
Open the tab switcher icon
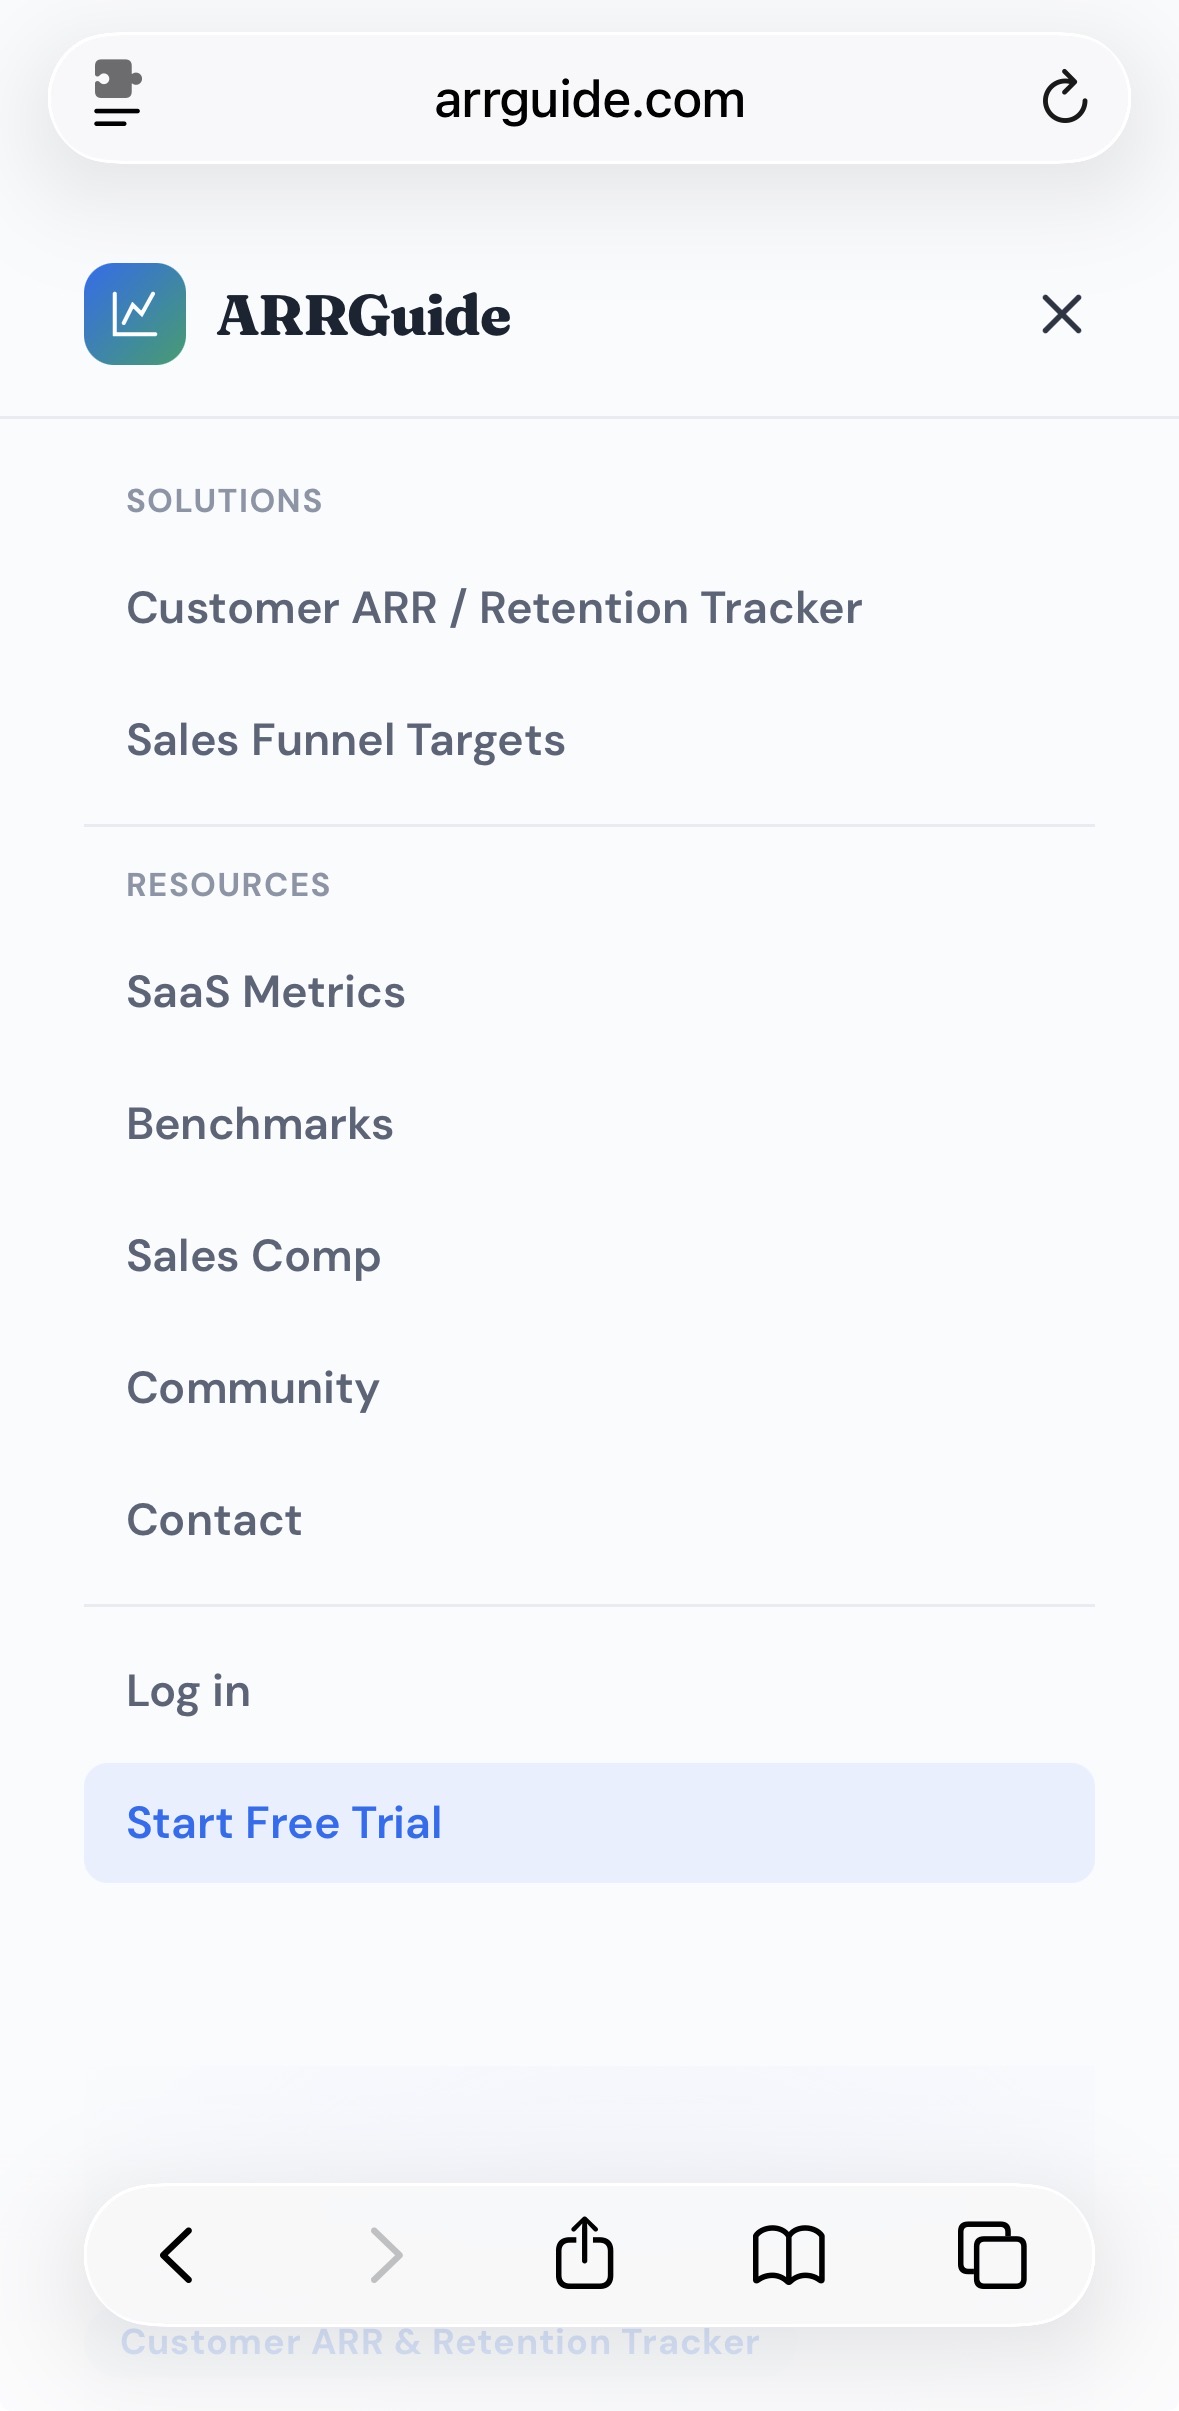(x=993, y=2253)
